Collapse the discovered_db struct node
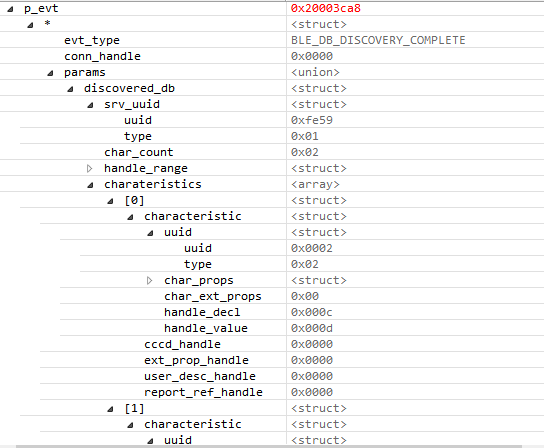The image size is (544, 448). coord(70,89)
